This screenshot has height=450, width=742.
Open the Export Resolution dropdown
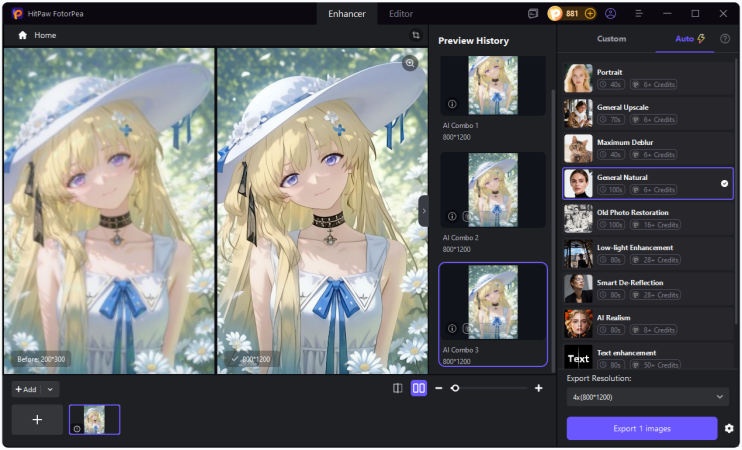[647, 397]
